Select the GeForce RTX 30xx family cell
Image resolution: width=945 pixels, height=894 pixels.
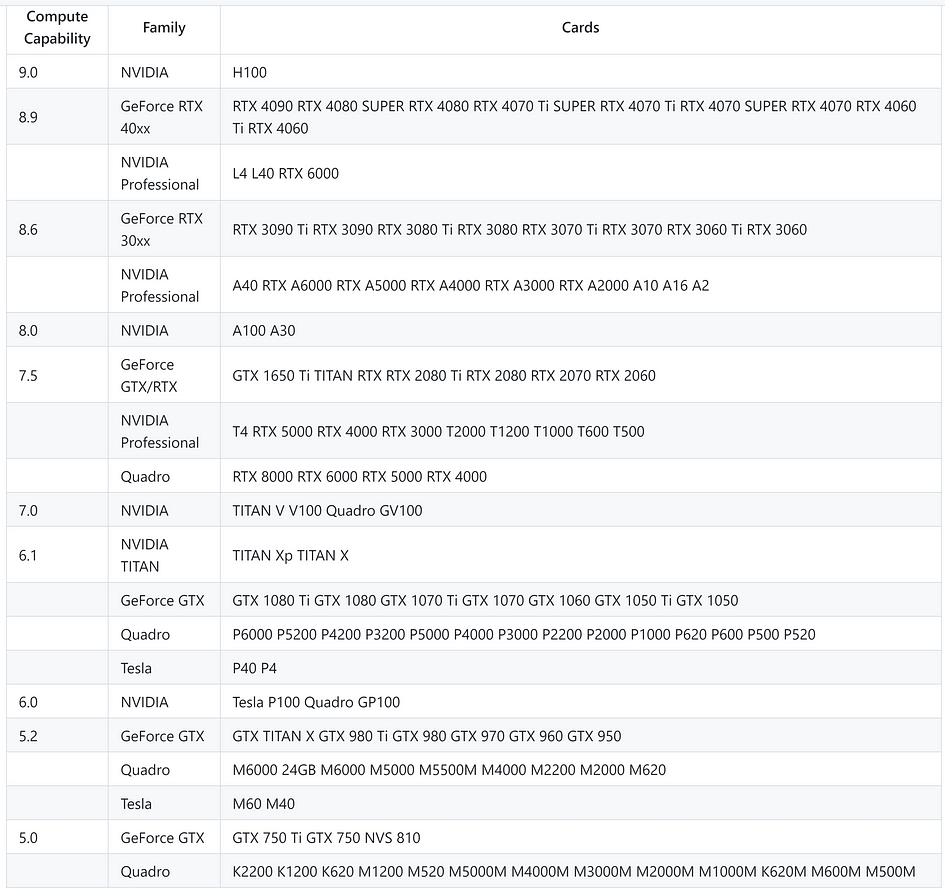click(164, 229)
